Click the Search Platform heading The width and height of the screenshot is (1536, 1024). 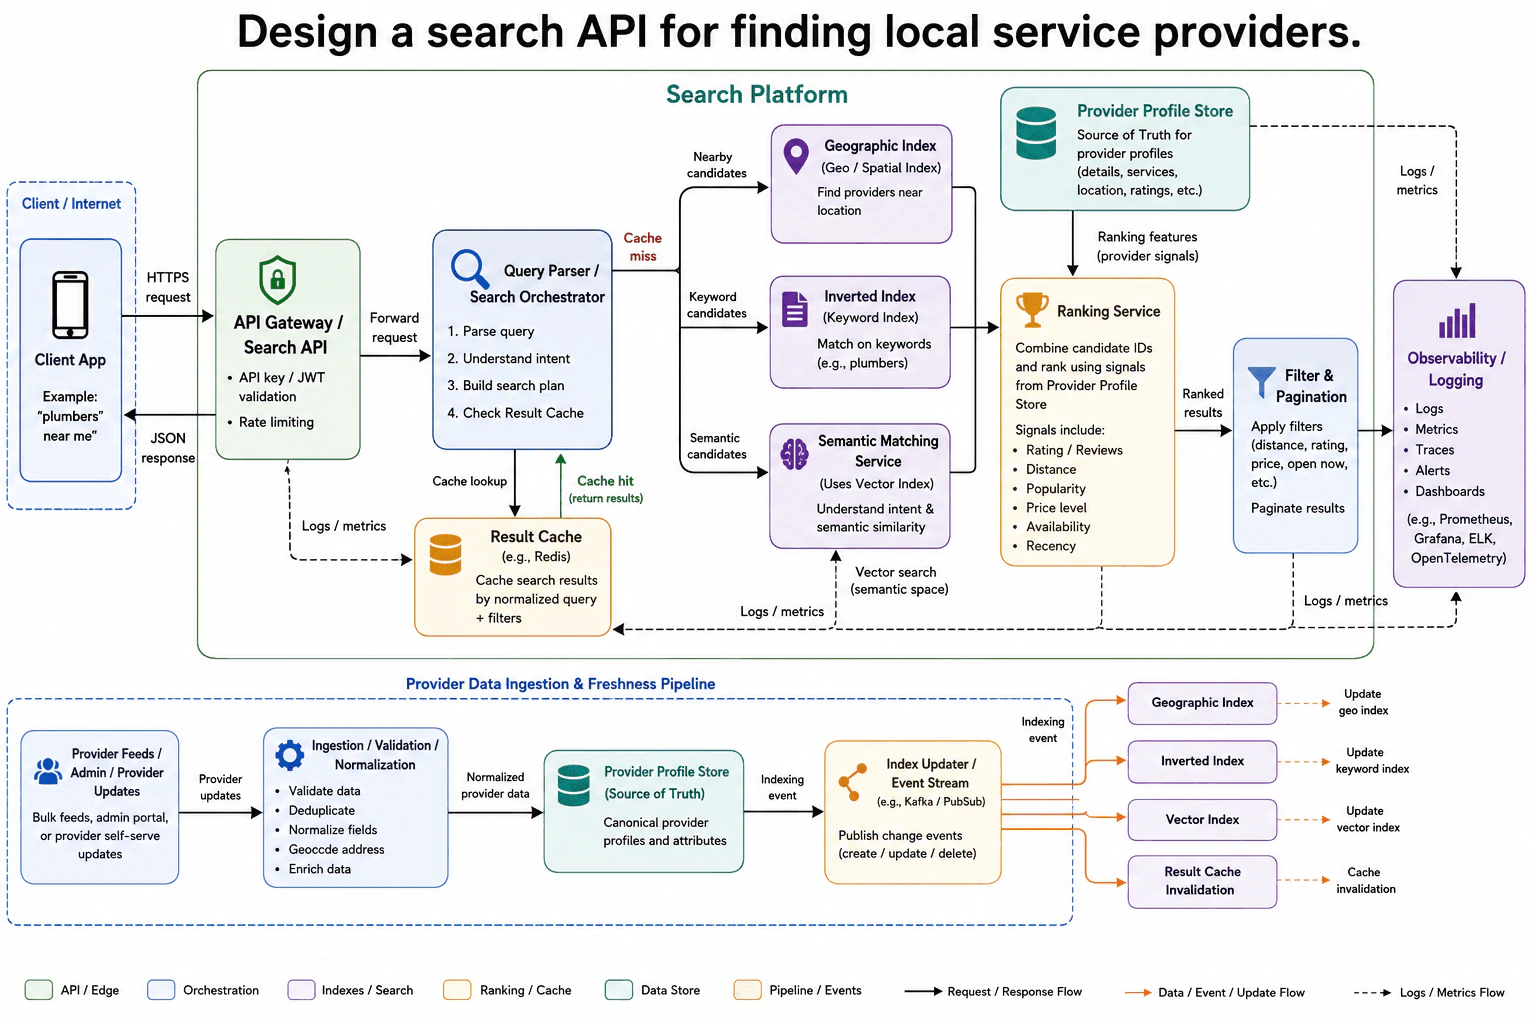(x=757, y=95)
